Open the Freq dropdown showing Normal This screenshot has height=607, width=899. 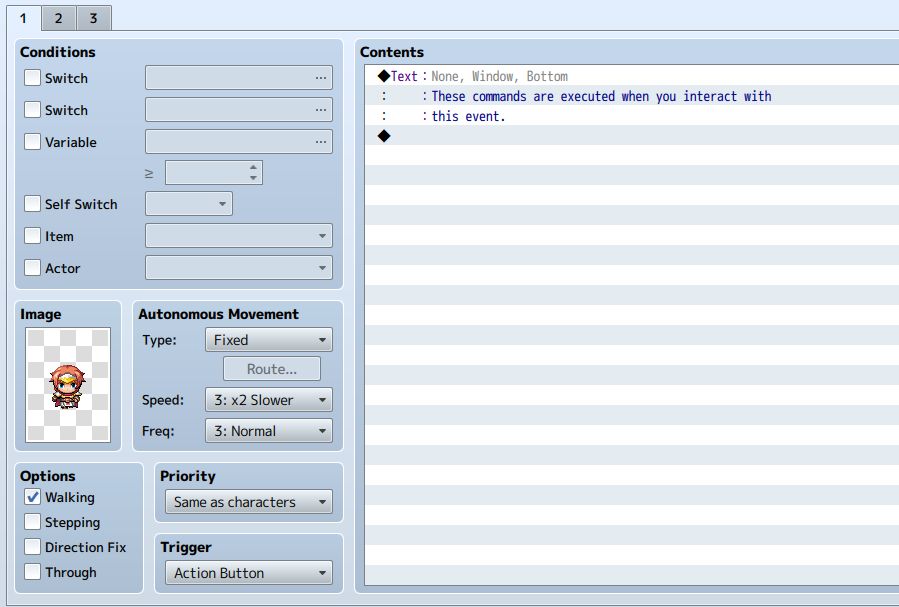(268, 431)
